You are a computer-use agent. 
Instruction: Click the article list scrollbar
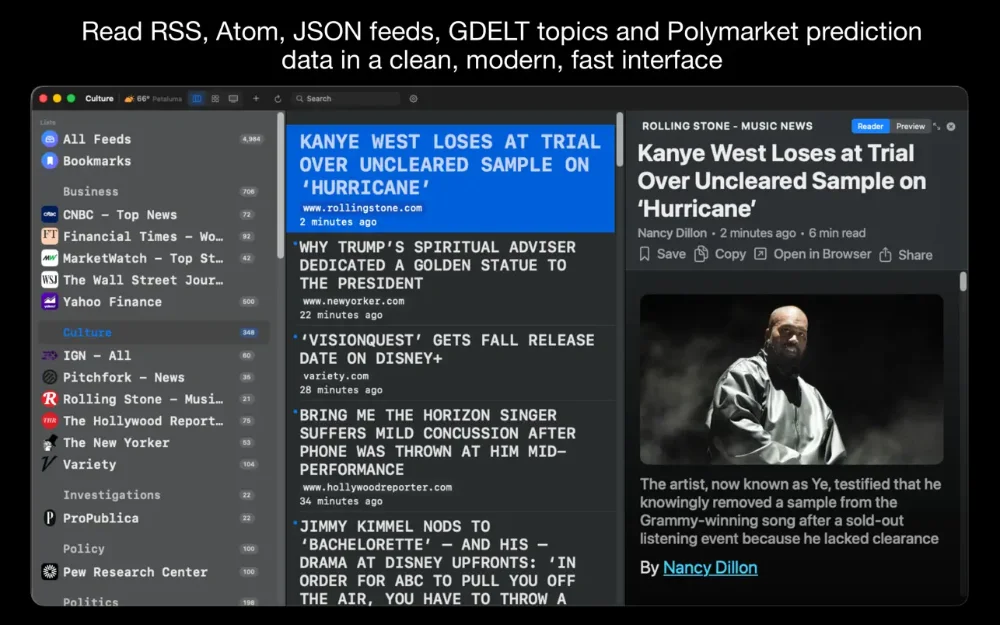619,139
